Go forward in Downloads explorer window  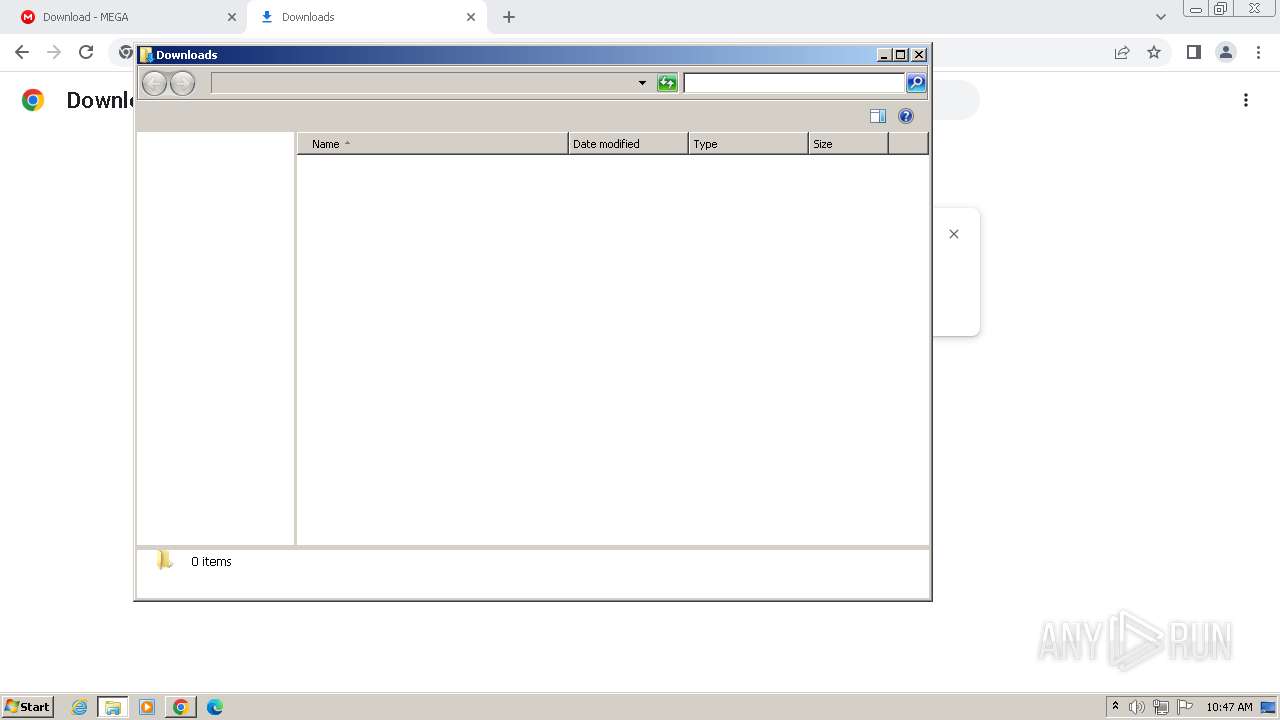click(182, 83)
